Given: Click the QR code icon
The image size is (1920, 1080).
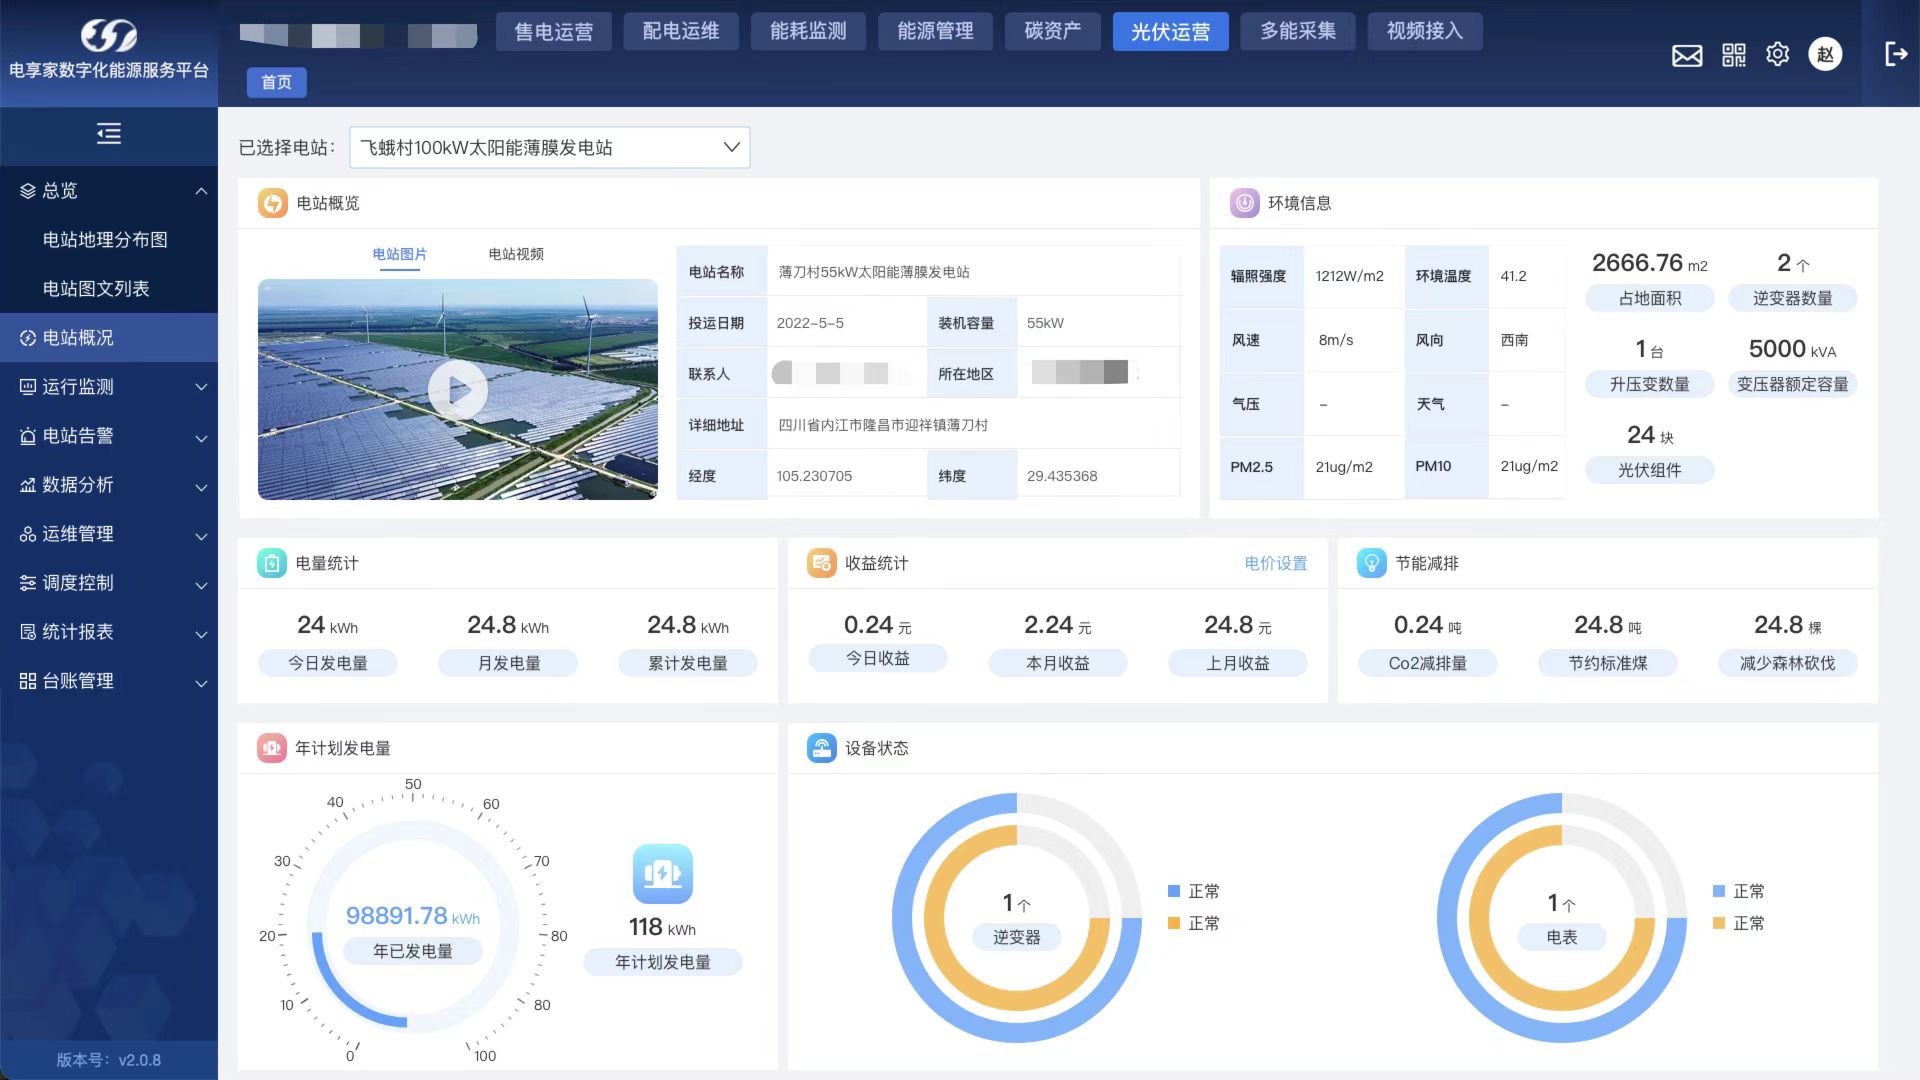Looking at the screenshot, I should coord(1733,55).
